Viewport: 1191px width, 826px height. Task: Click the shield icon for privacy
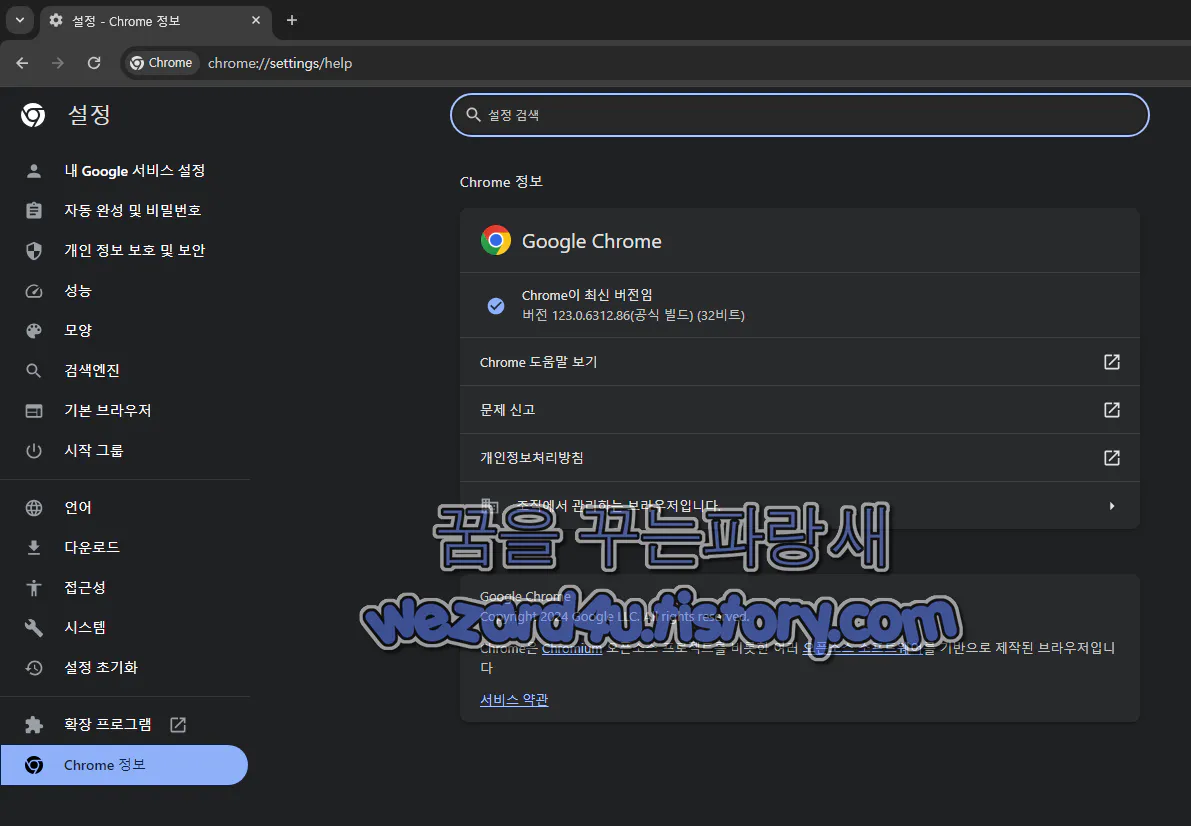tap(33, 251)
